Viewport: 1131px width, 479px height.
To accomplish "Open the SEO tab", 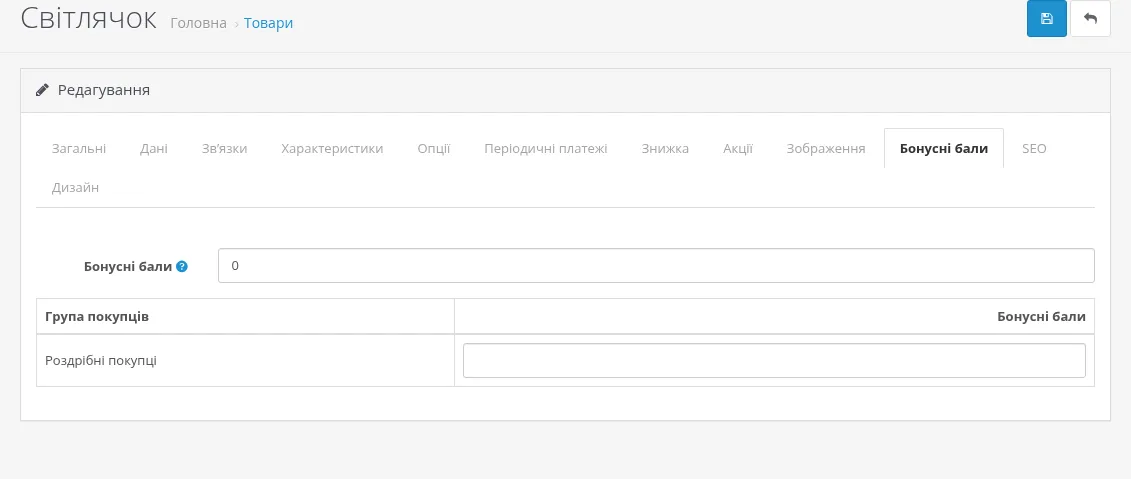I will coord(1034,149).
